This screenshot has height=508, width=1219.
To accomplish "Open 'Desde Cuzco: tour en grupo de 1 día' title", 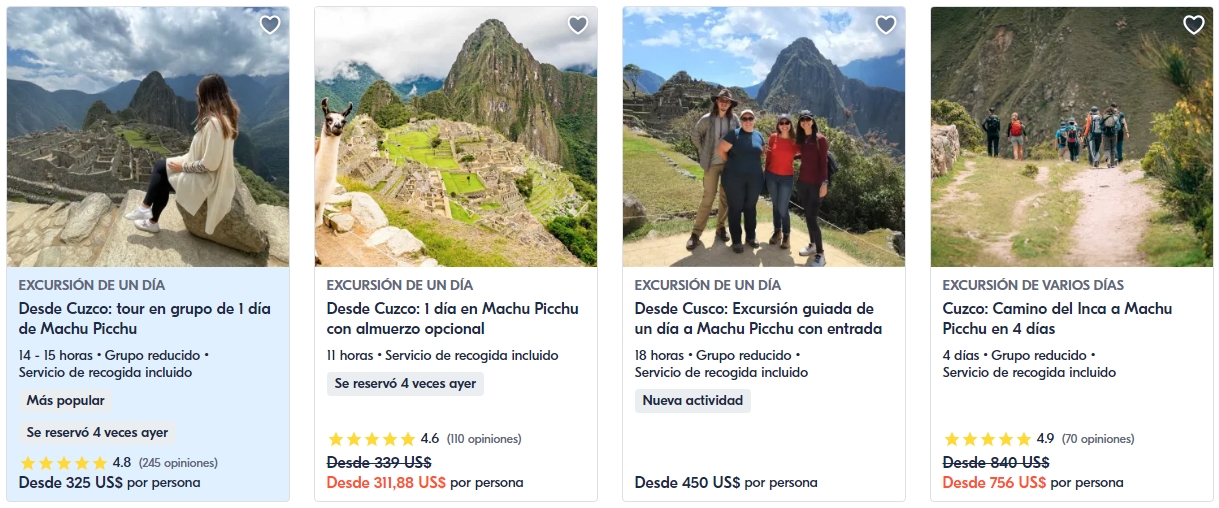I will point(145,319).
